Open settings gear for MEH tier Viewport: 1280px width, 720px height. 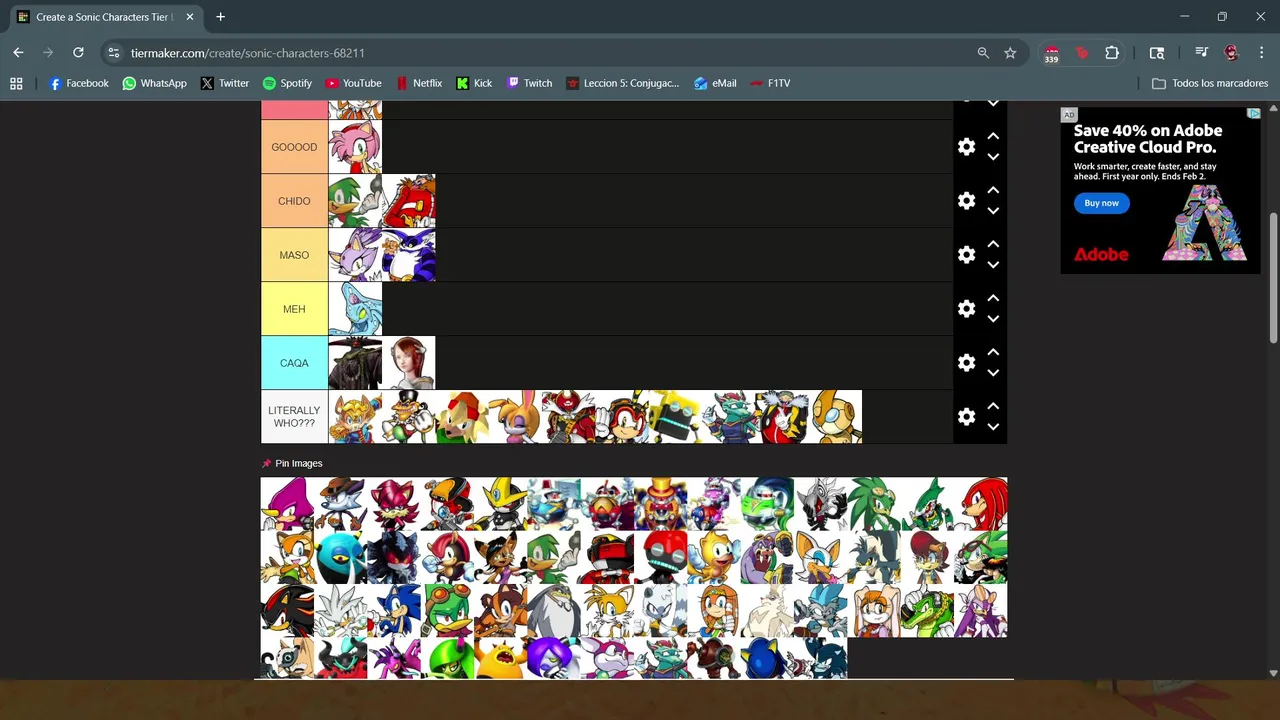coord(966,309)
